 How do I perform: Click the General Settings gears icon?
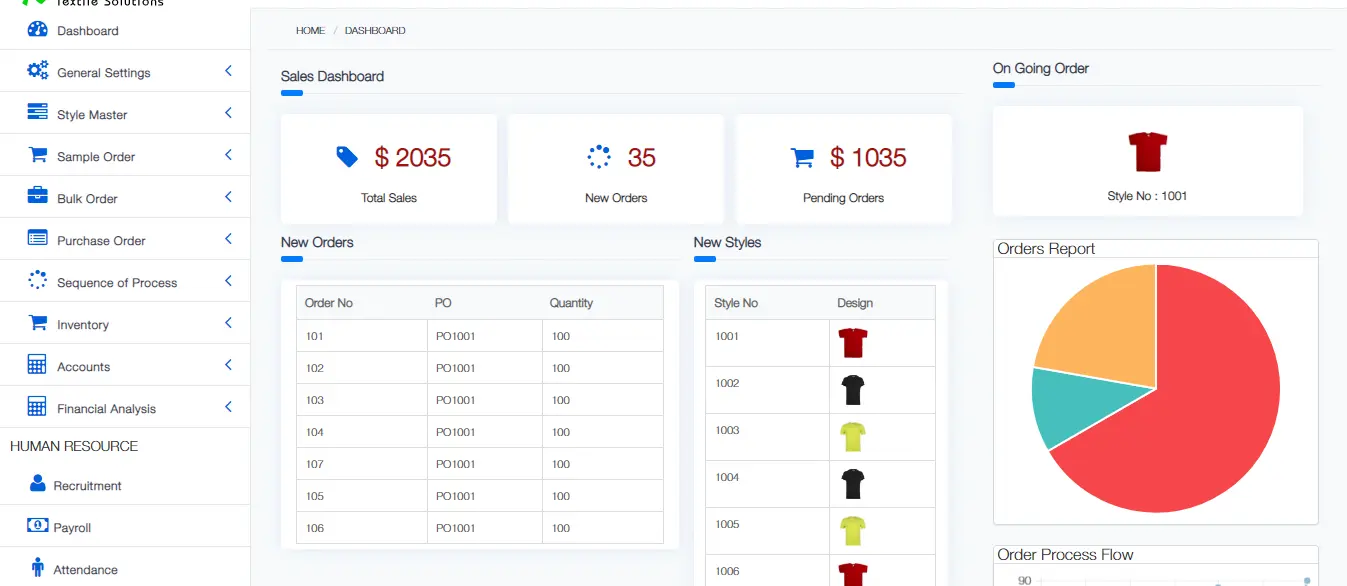pyautogui.click(x=38, y=71)
